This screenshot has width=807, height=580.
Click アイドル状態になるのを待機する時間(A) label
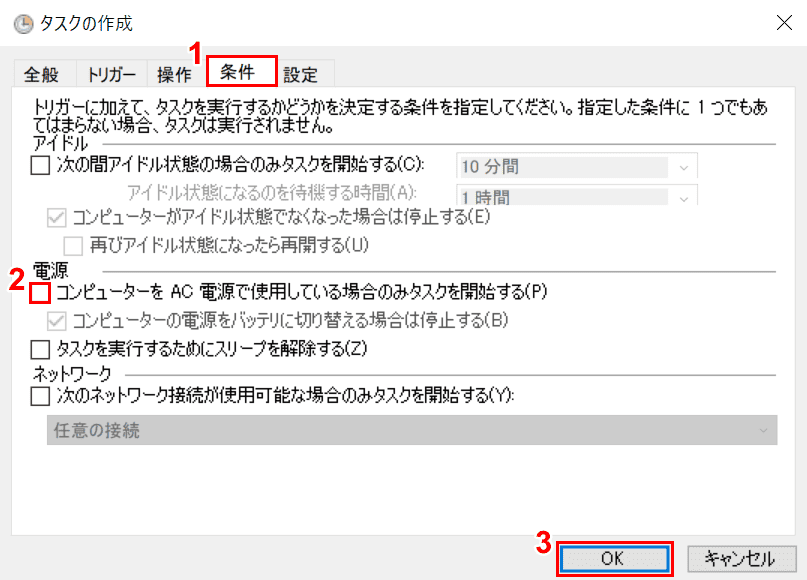tap(272, 192)
